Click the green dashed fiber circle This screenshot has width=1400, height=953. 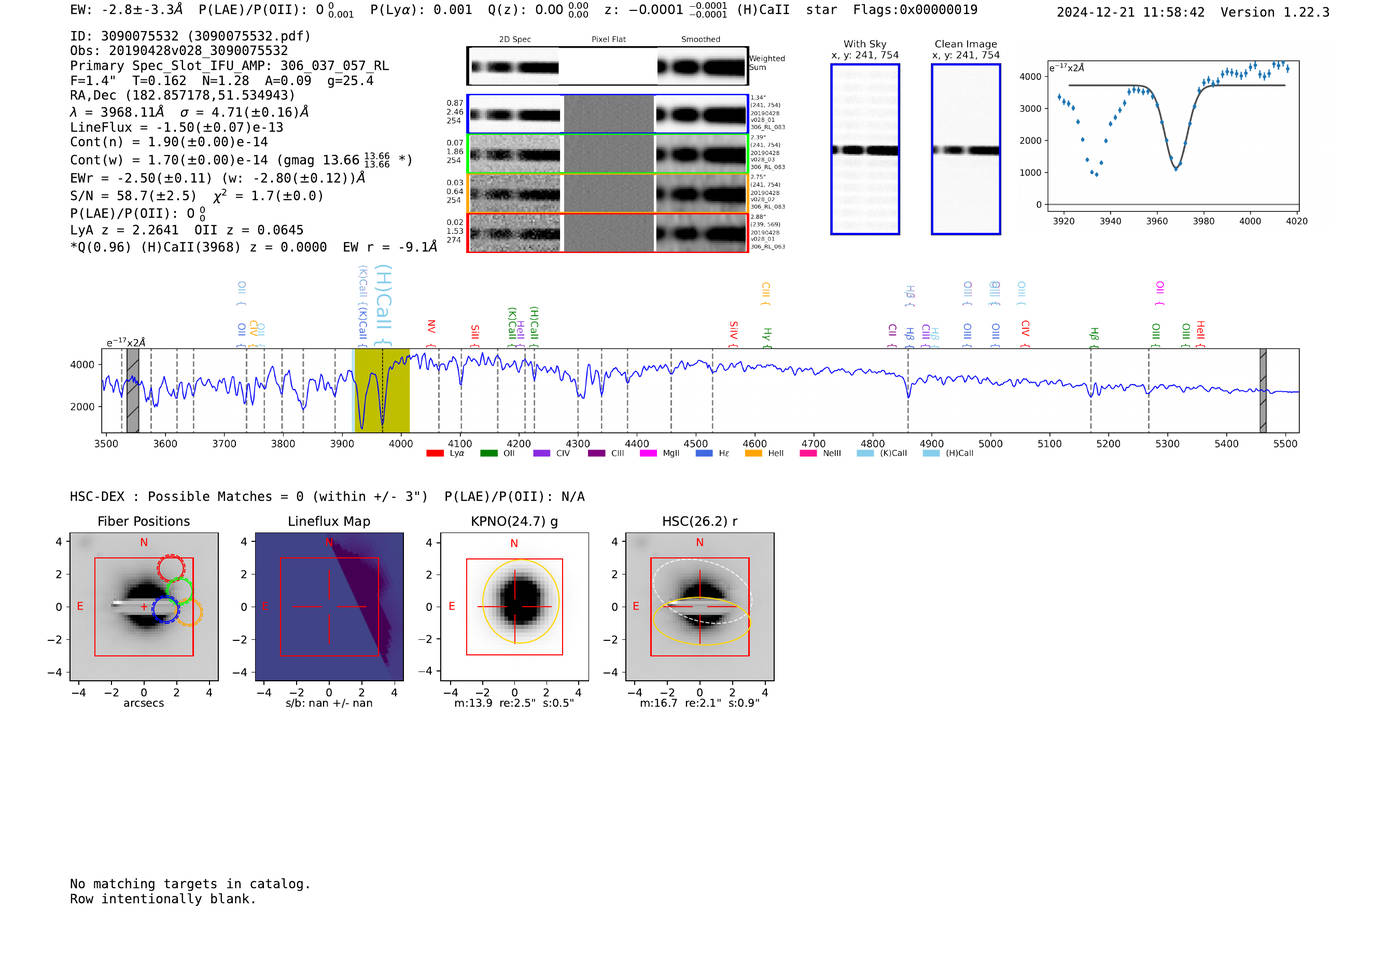coord(179,590)
